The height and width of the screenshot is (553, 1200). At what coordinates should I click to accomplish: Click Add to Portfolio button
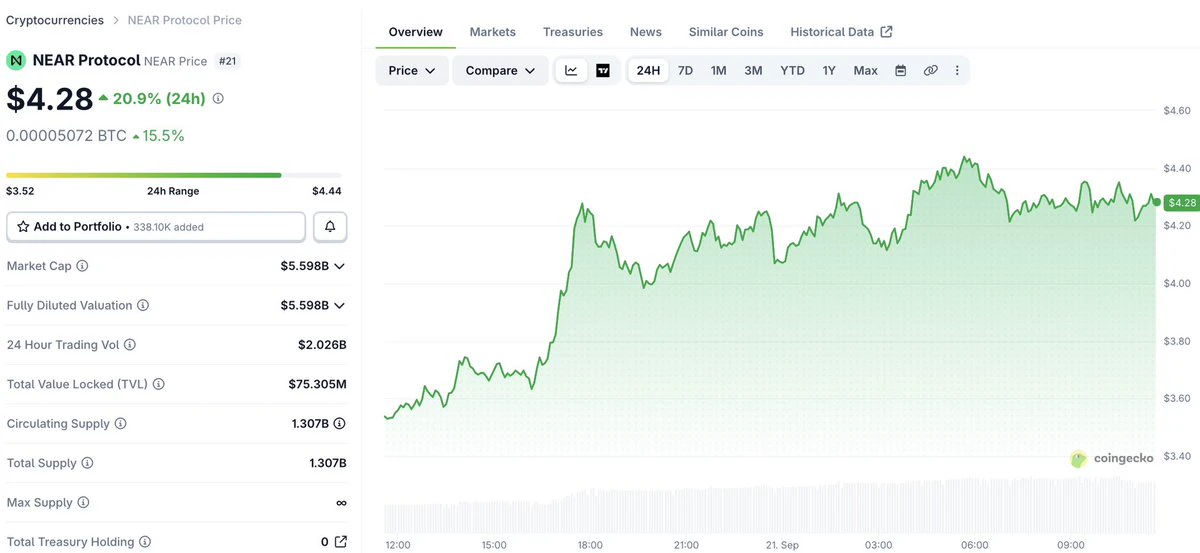pos(156,227)
